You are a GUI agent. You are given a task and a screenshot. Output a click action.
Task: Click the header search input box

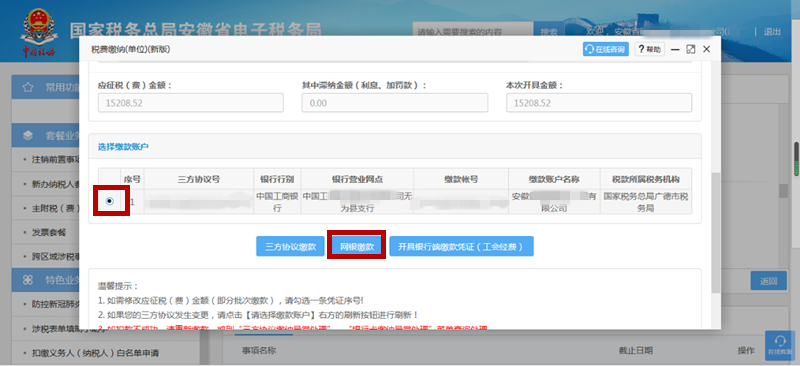473,32
